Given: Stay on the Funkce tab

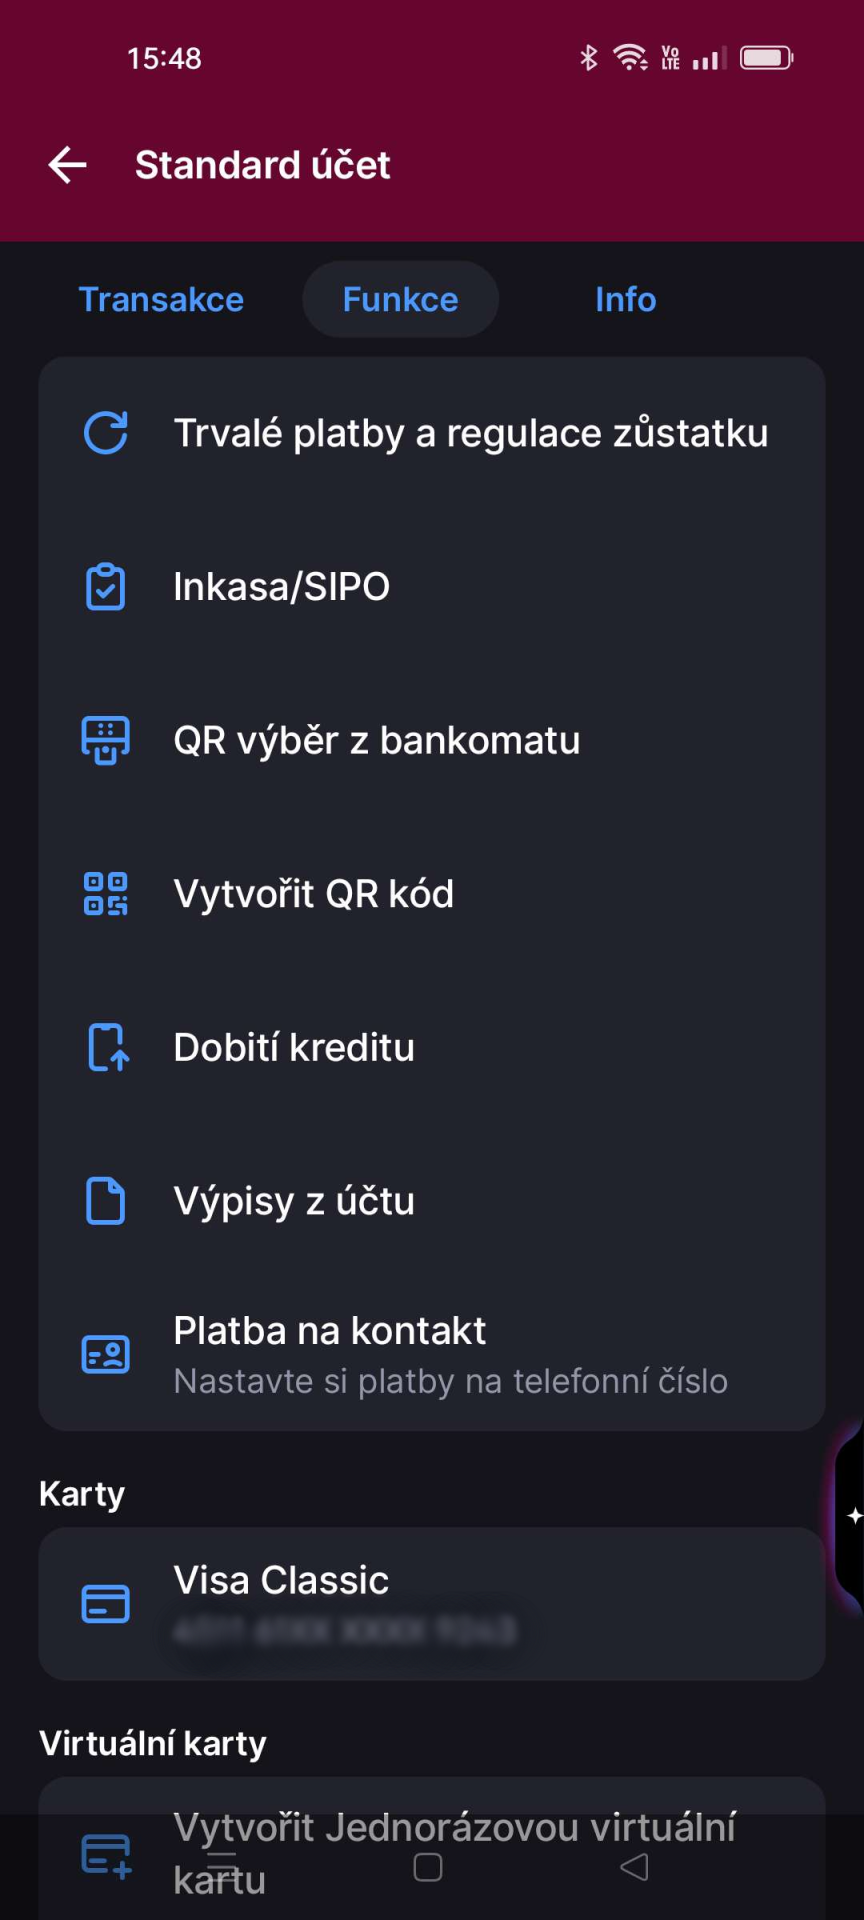Looking at the screenshot, I should pyautogui.click(x=400, y=298).
